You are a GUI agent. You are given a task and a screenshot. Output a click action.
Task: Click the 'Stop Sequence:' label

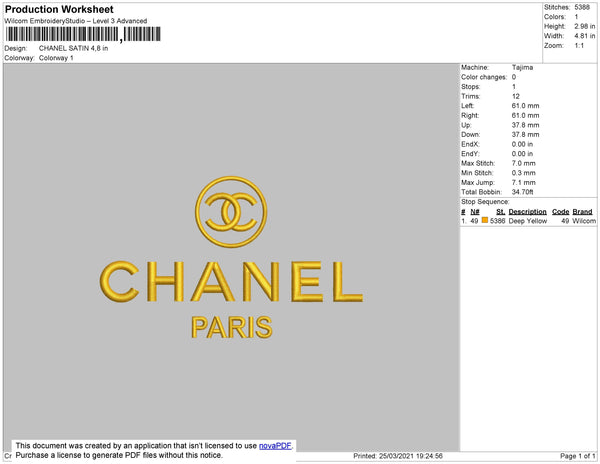pos(485,202)
